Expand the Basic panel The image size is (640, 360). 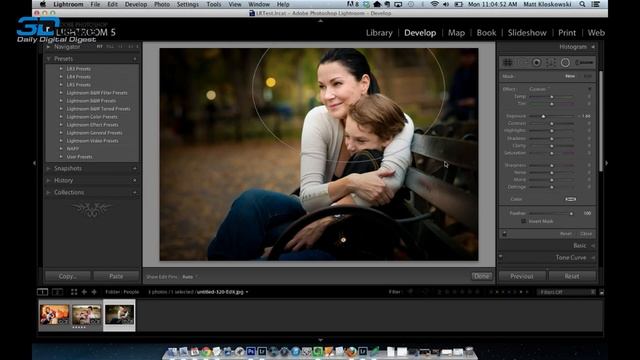[593, 245]
